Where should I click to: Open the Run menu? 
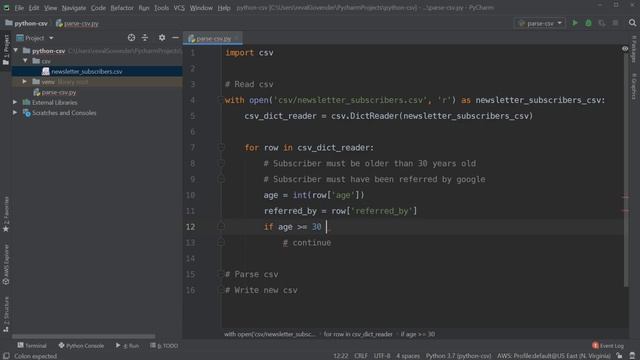tap(144, 8)
